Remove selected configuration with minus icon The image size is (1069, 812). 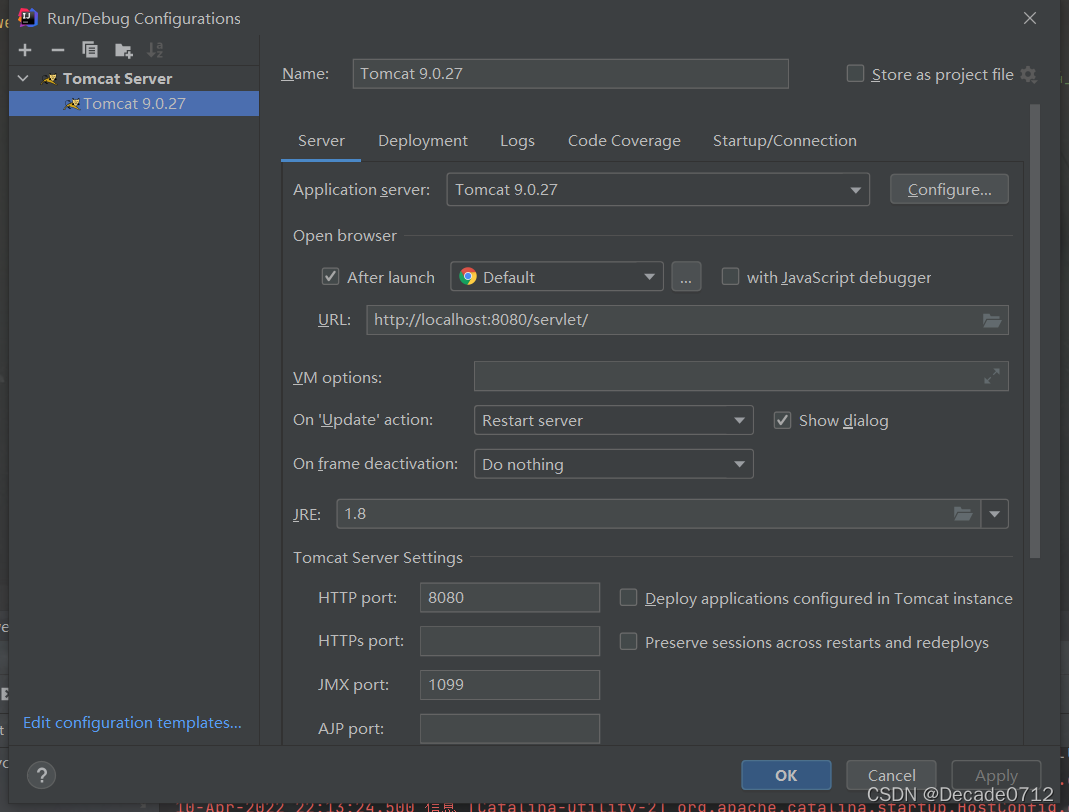pyautogui.click(x=58, y=50)
